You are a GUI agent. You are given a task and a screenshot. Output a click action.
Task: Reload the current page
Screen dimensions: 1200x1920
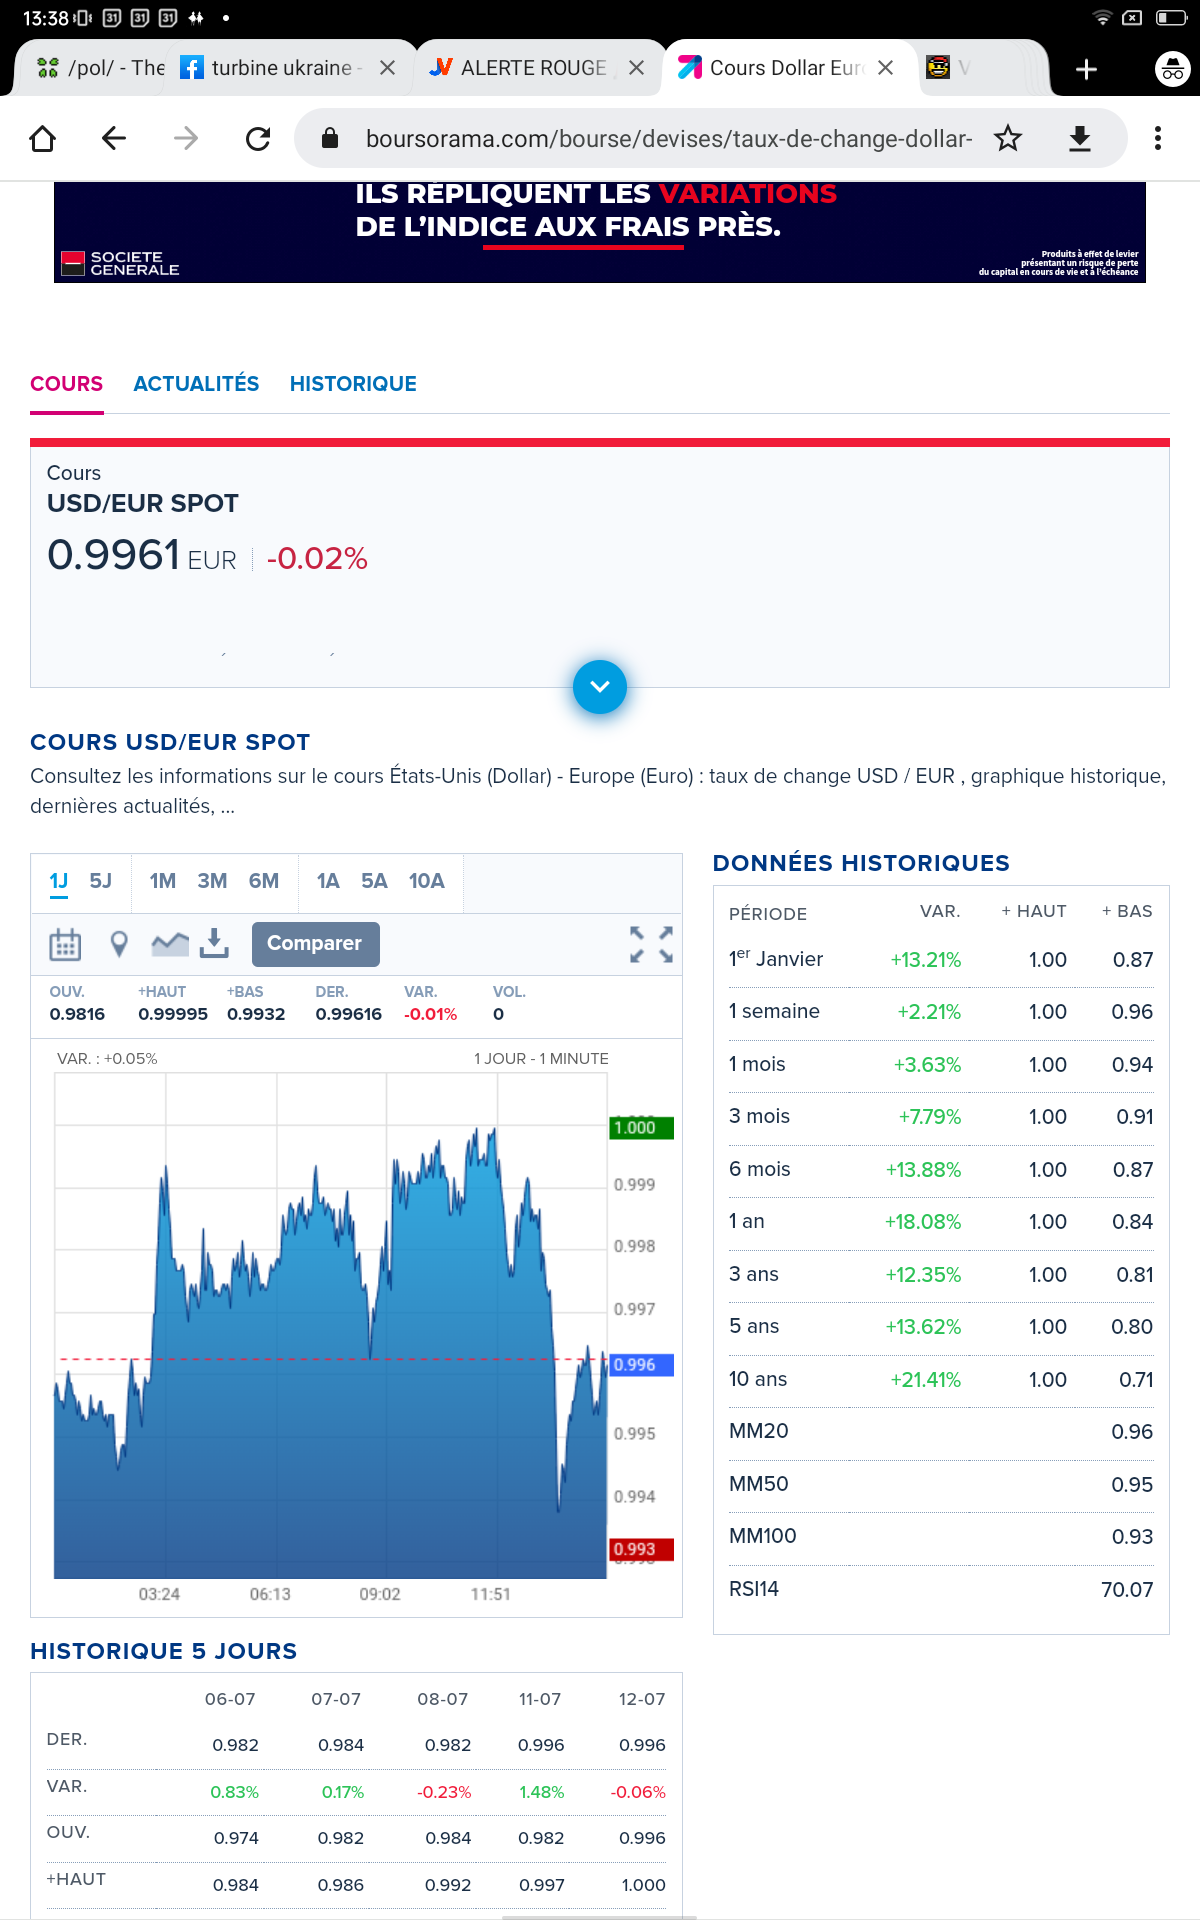[258, 138]
